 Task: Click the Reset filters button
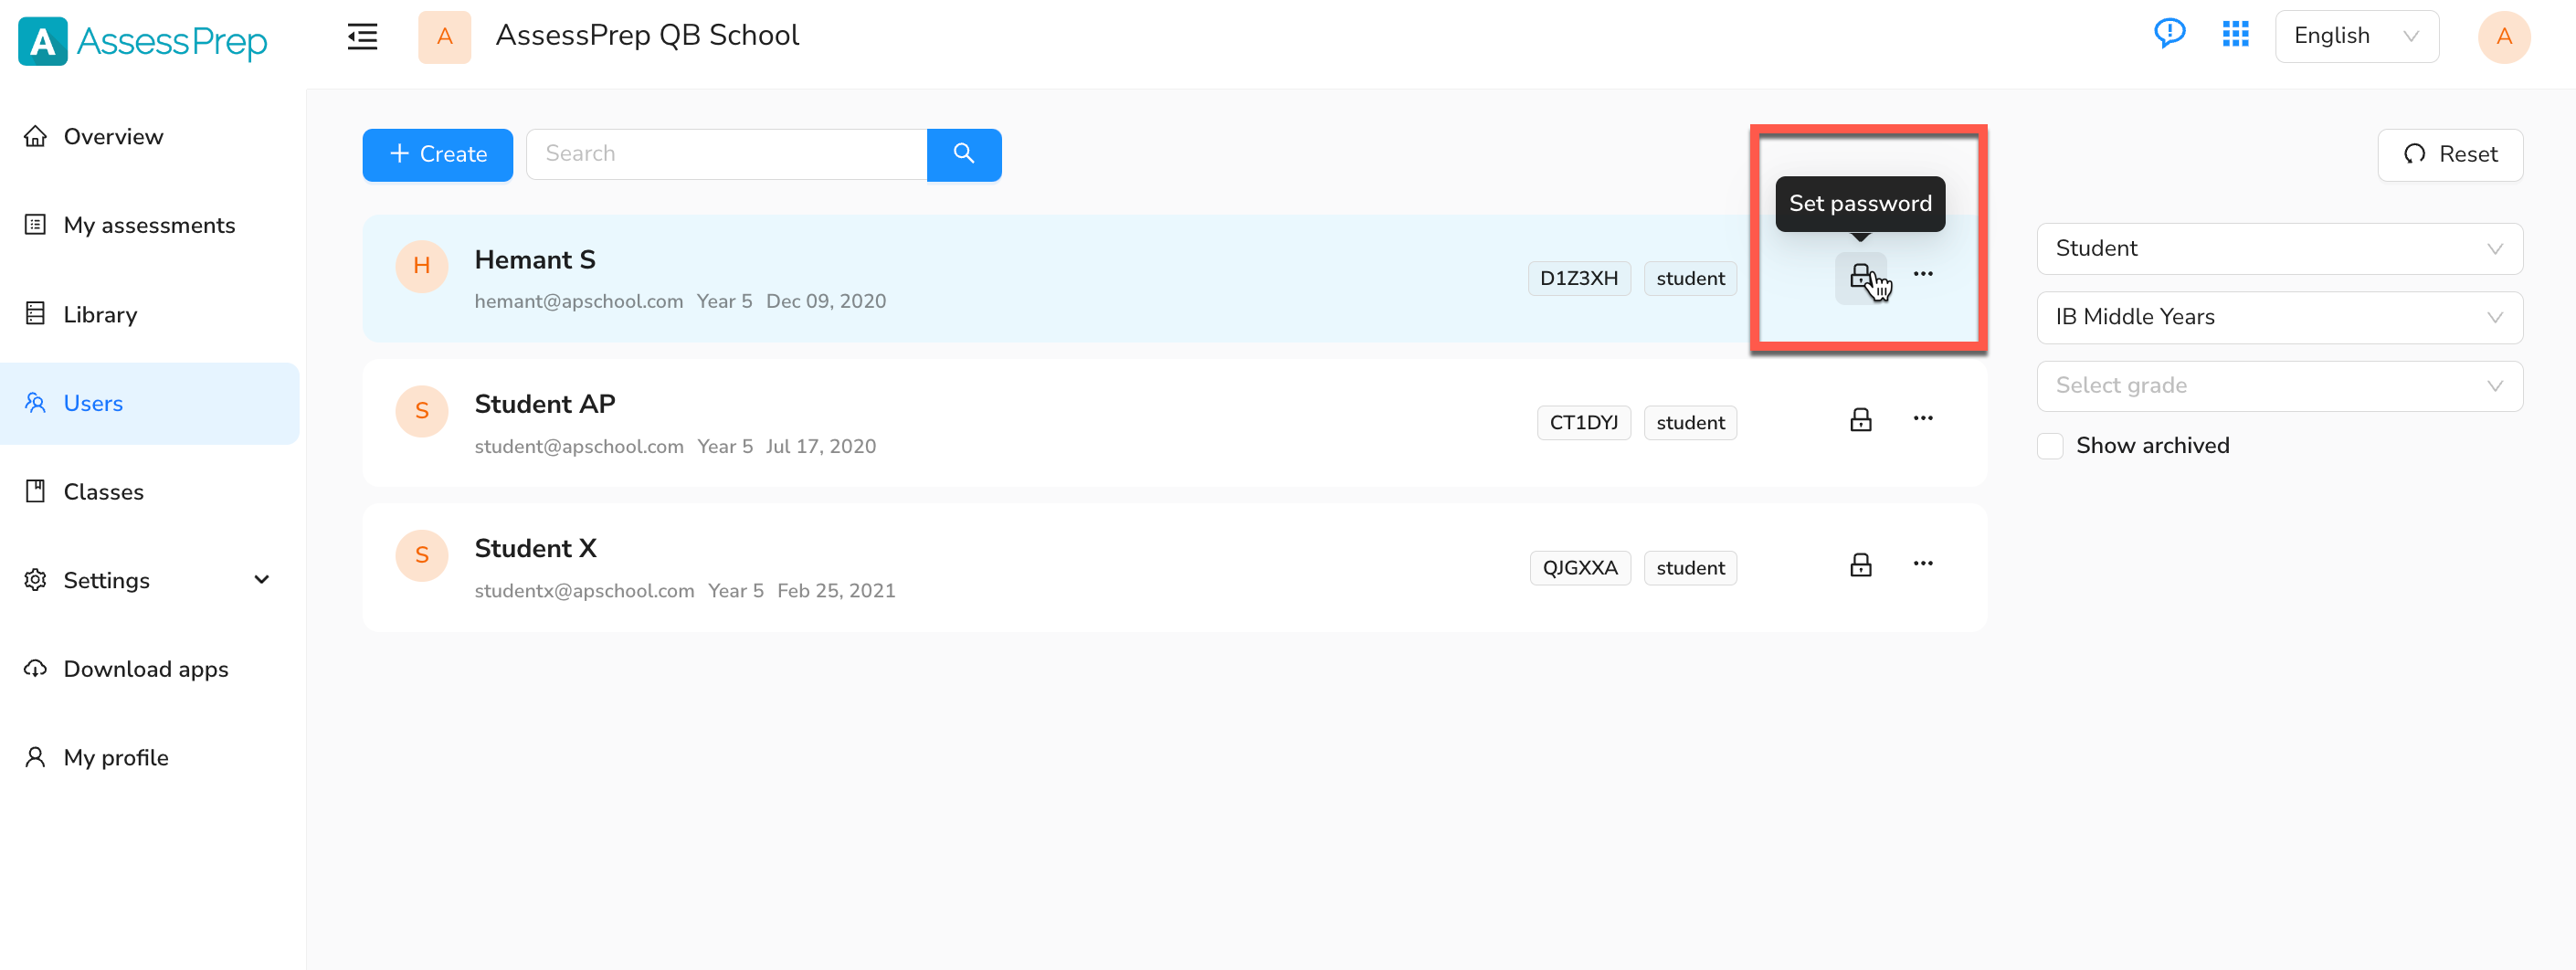(2449, 154)
